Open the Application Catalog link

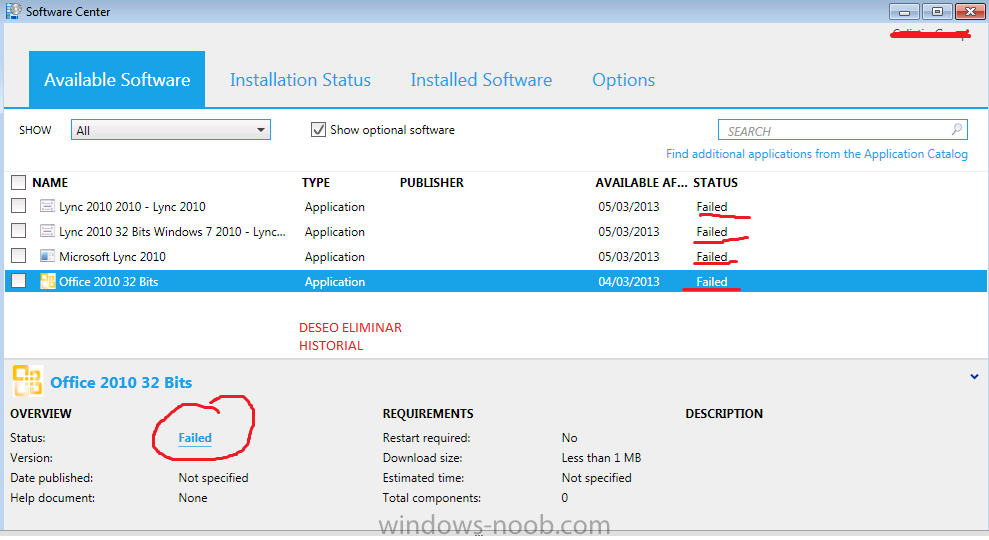[817, 154]
